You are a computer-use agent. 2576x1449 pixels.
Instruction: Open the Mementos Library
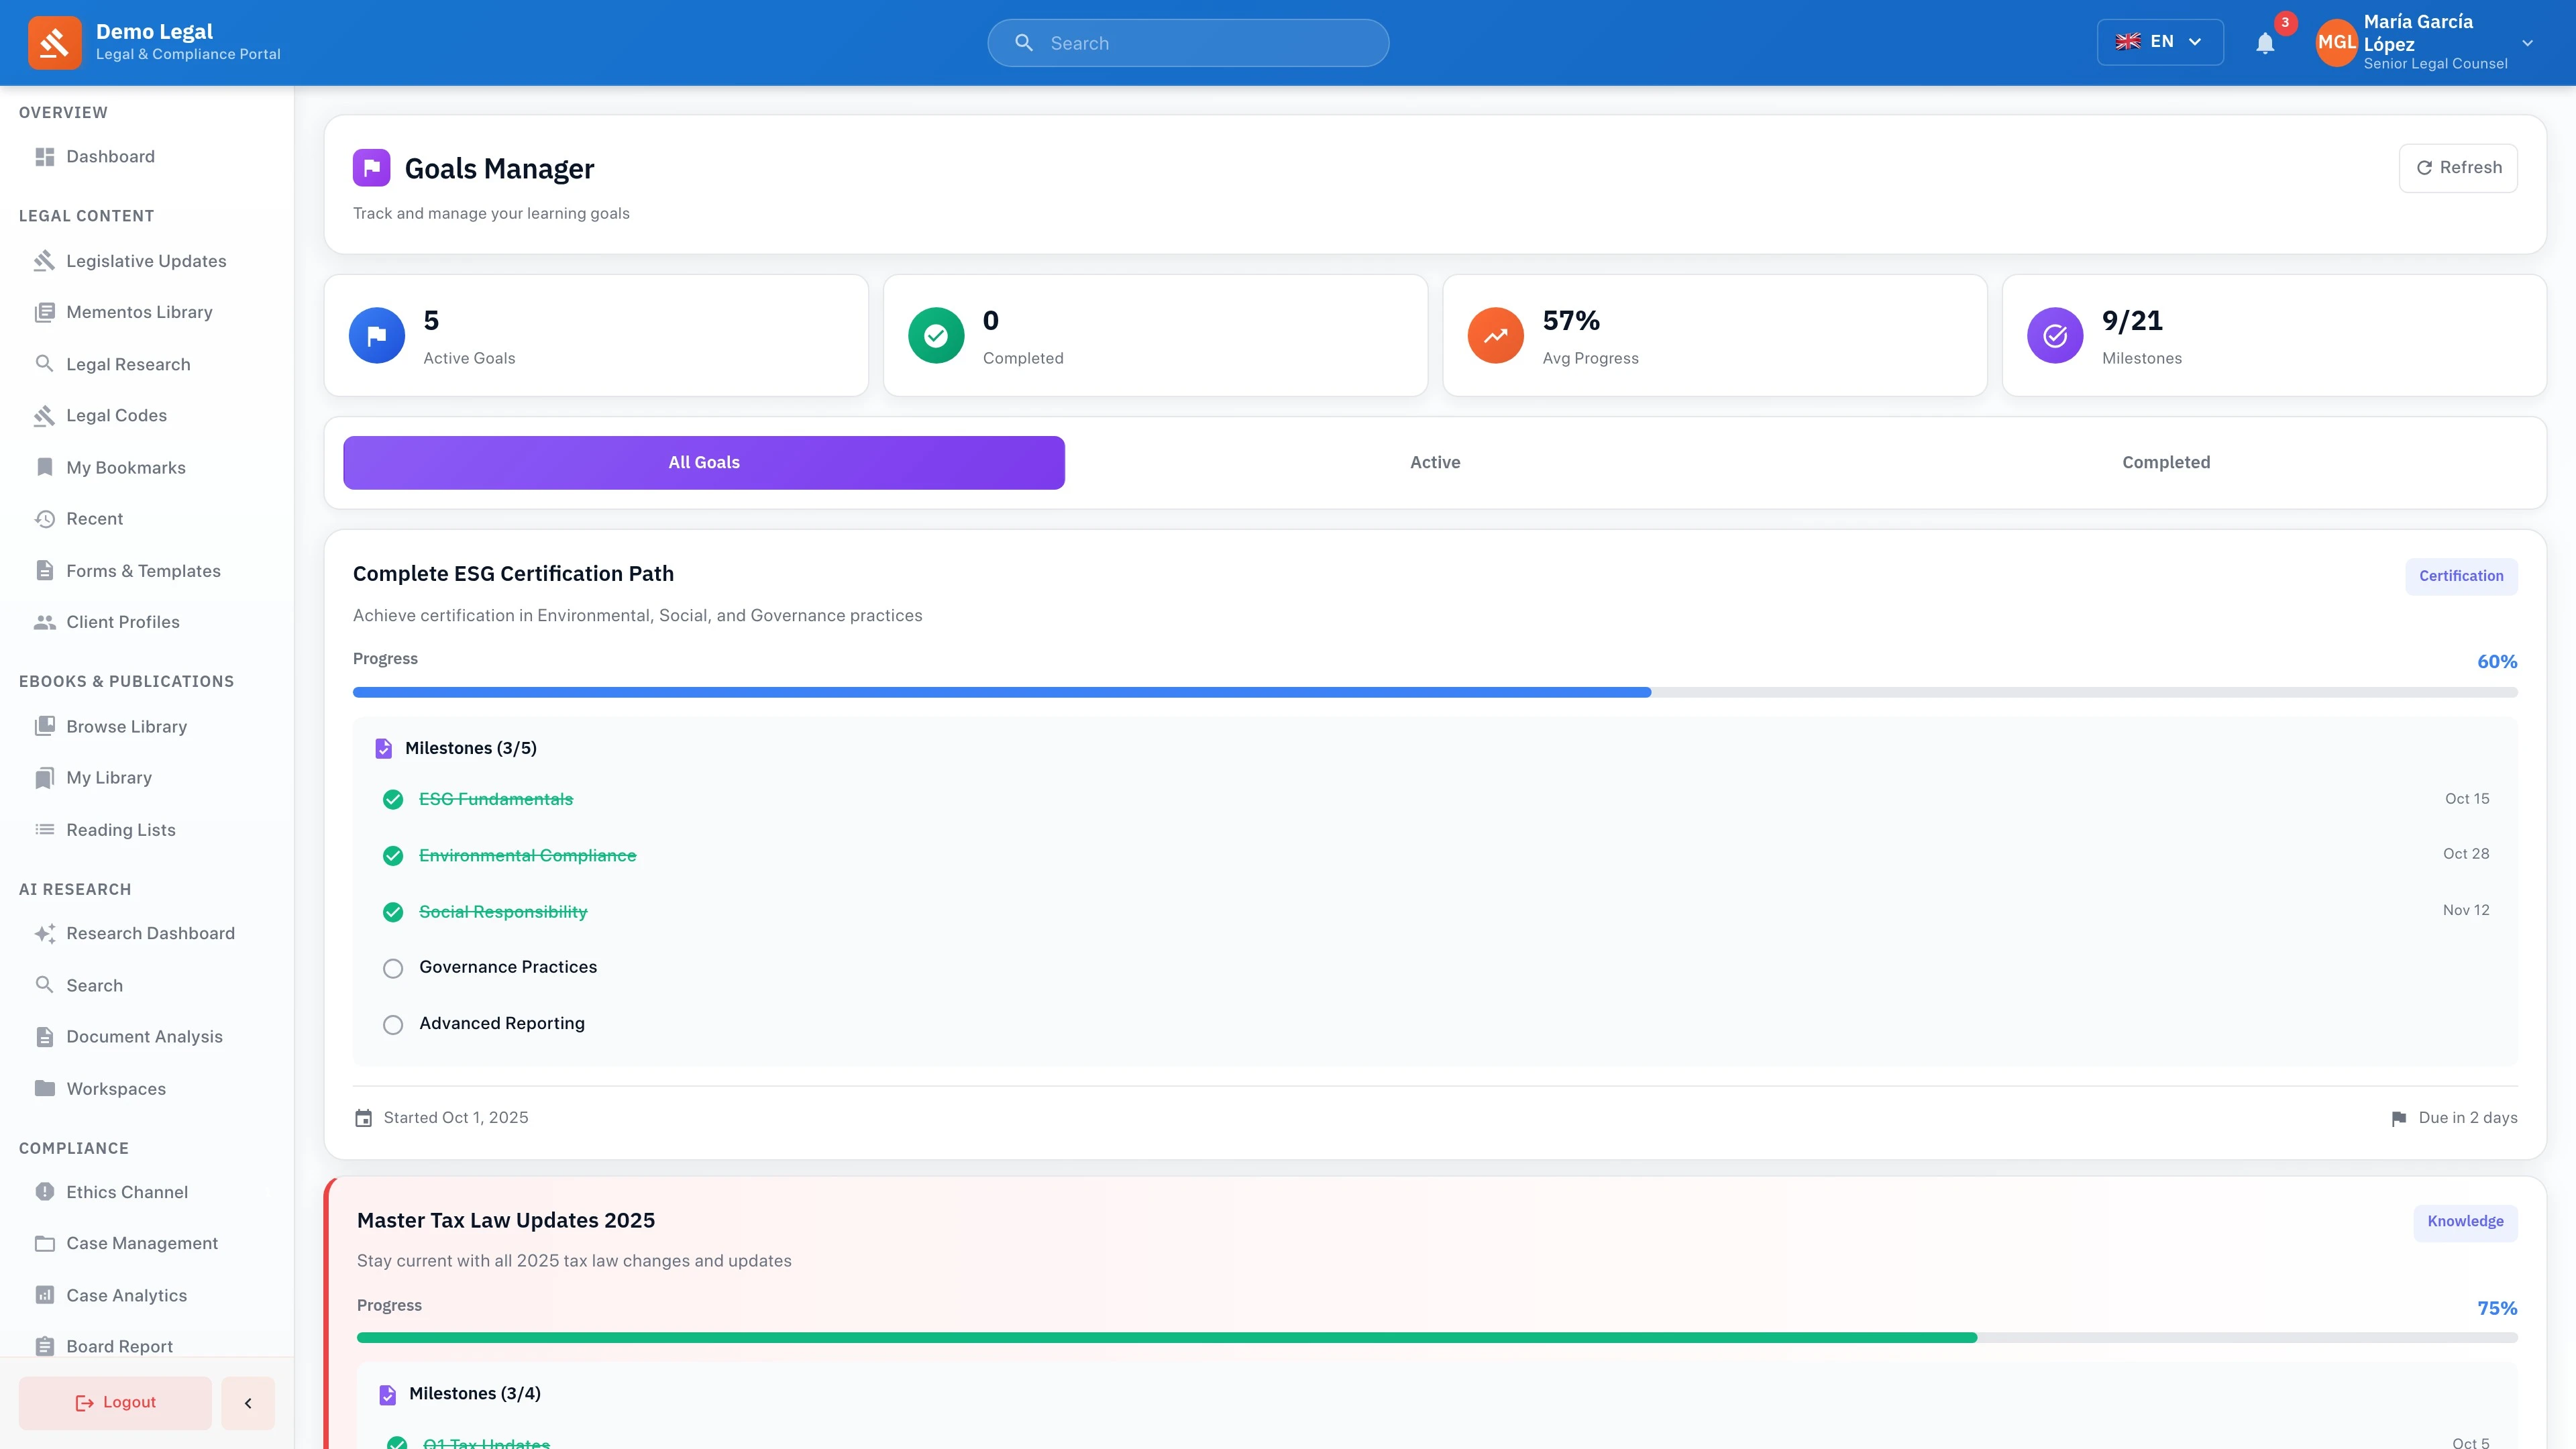click(139, 311)
